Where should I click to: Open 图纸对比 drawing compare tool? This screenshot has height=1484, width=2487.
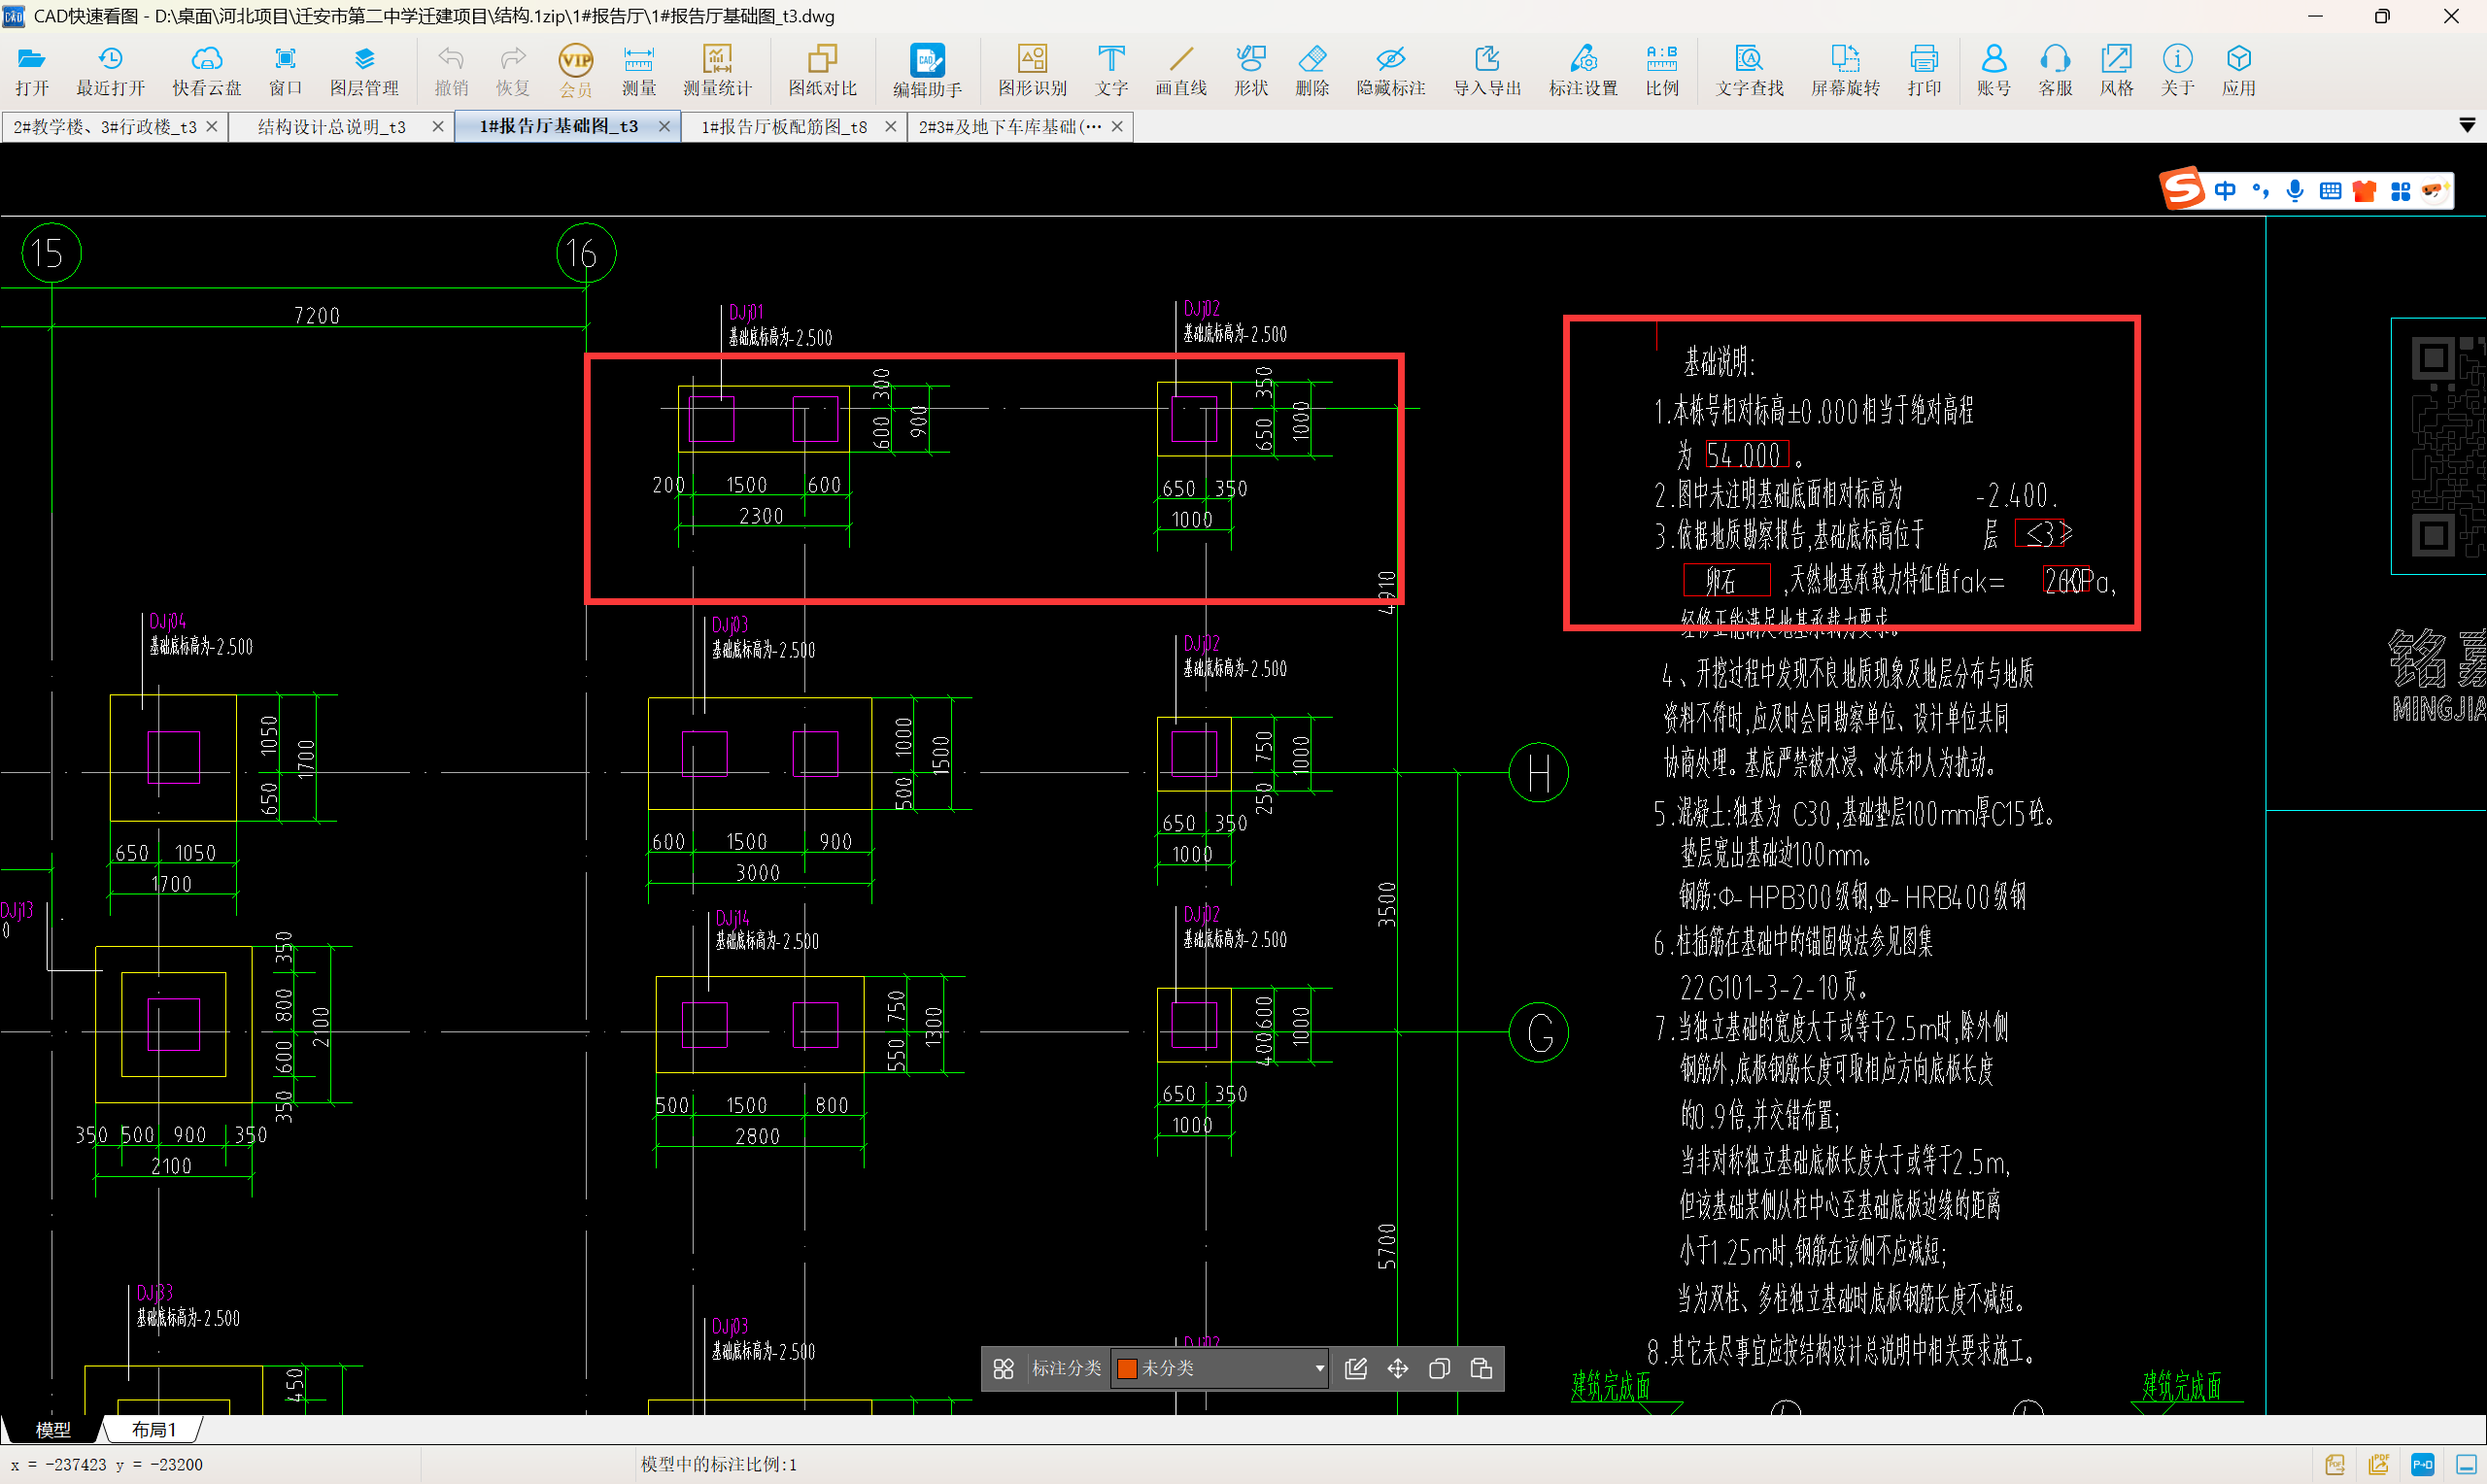pyautogui.click(x=822, y=70)
